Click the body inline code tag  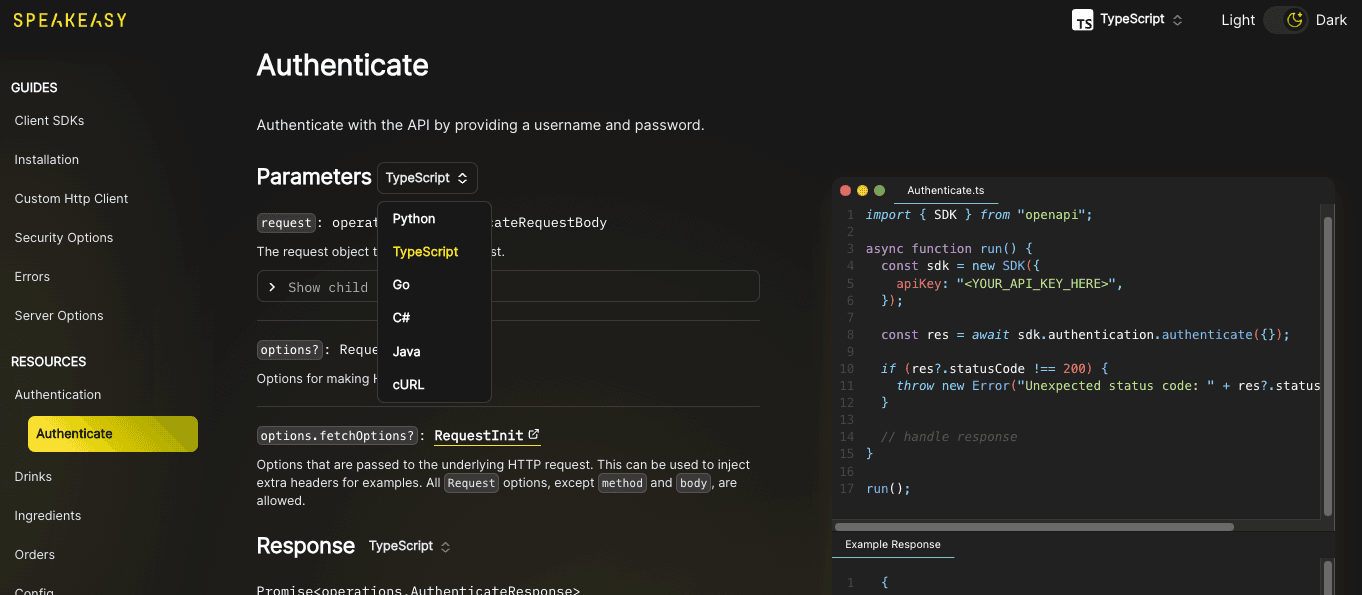coord(692,483)
